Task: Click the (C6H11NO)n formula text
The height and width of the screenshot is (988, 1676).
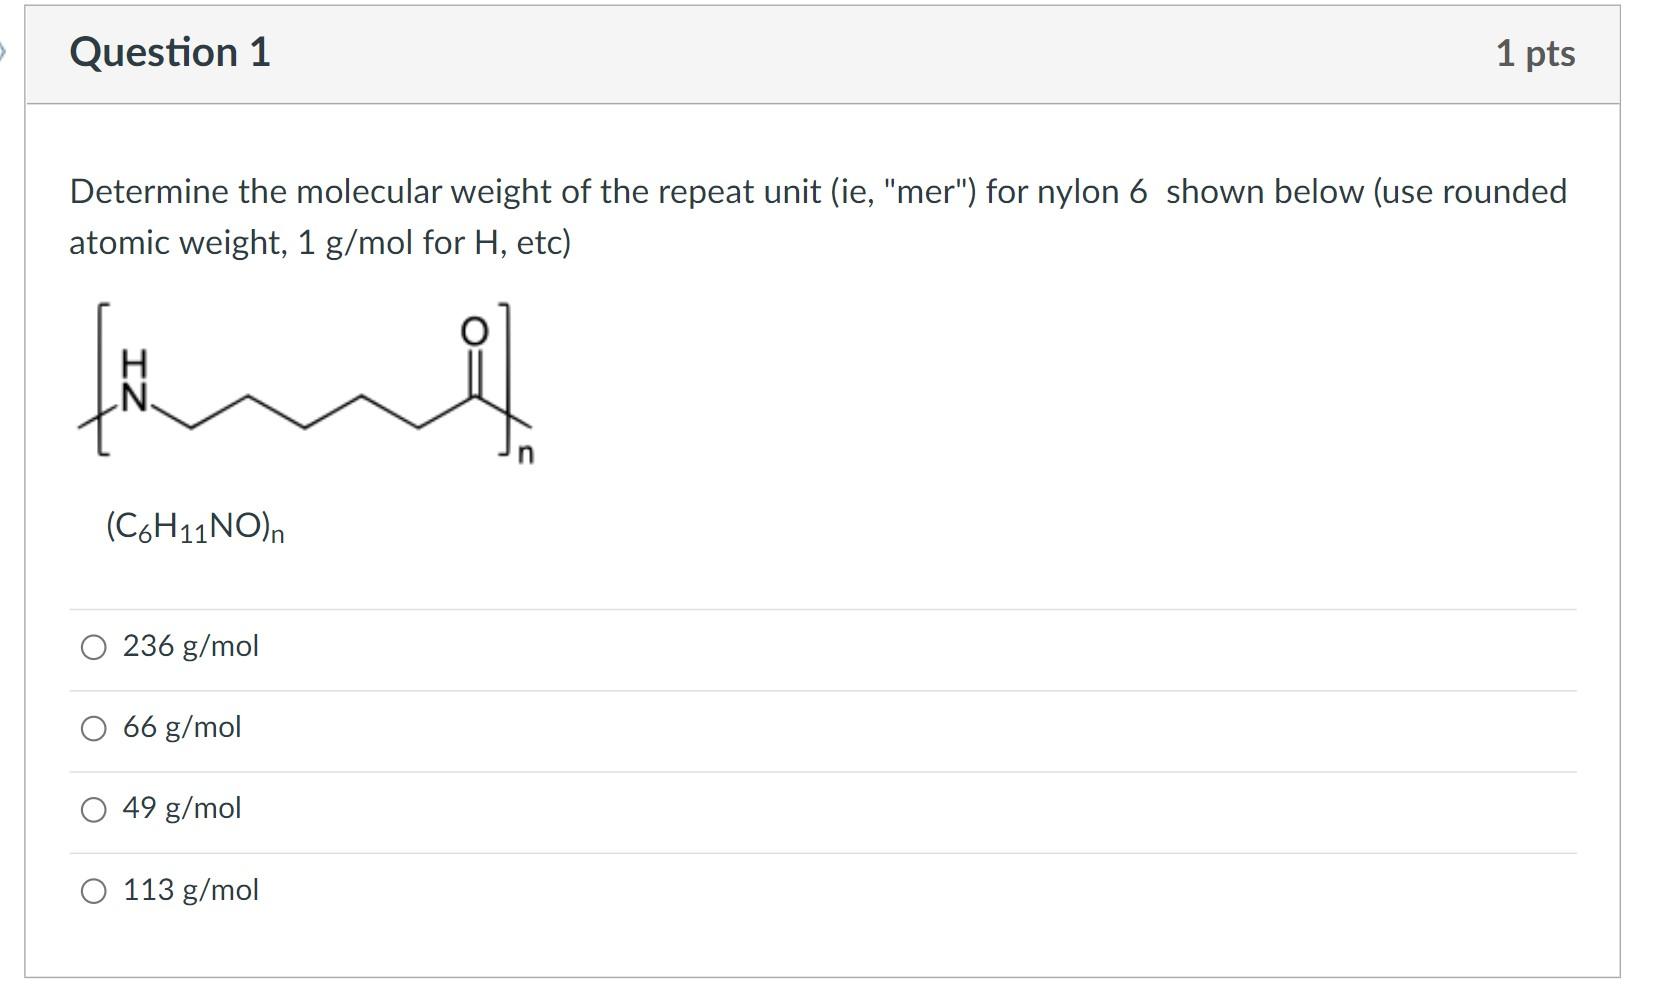Action: pos(195,527)
